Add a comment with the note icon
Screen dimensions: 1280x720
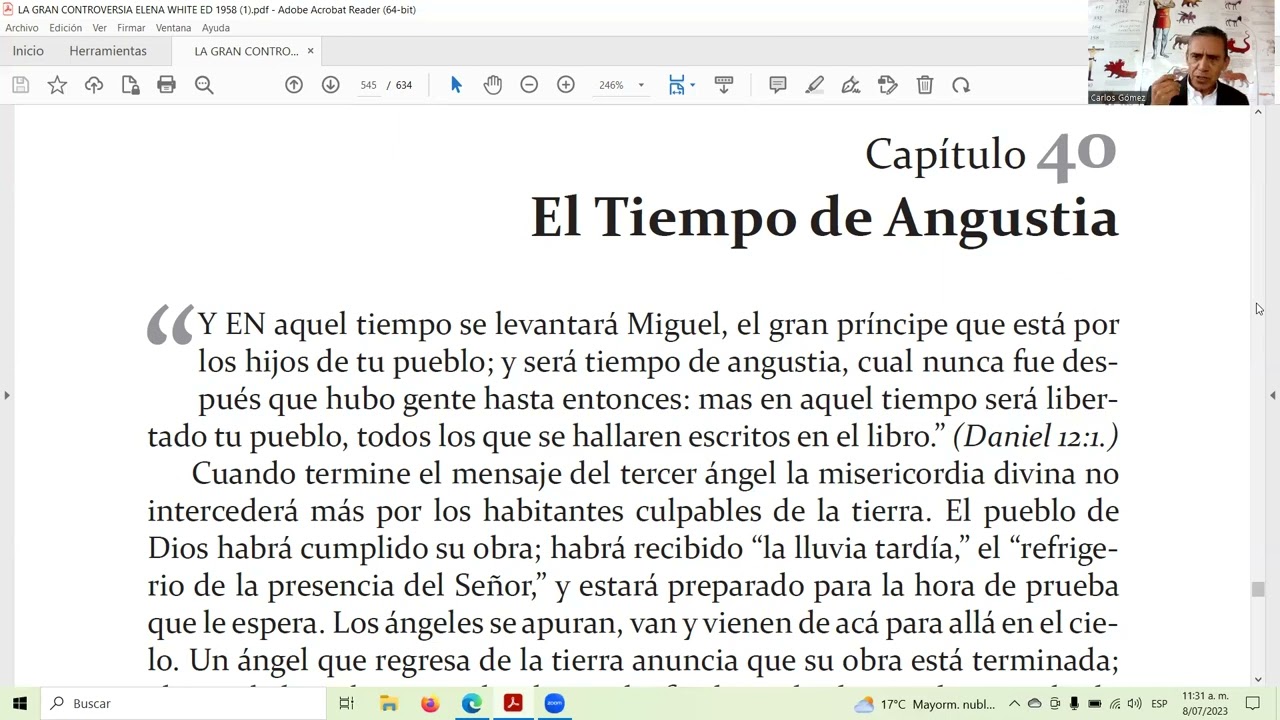click(x=778, y=85)
